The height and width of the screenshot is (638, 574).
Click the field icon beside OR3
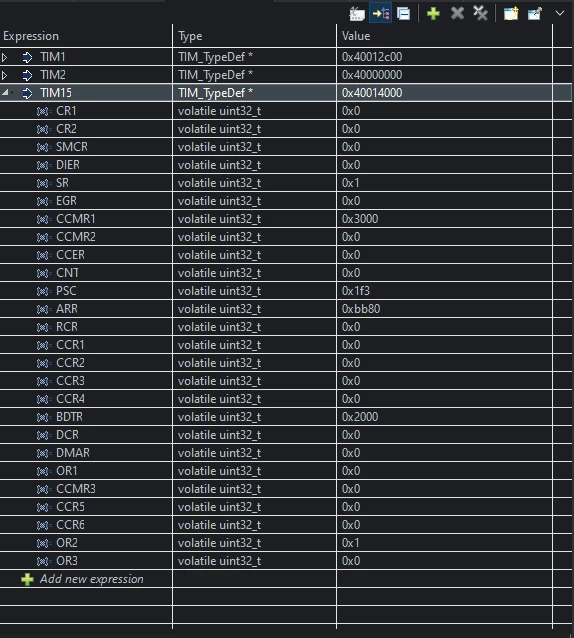point(44,562)
